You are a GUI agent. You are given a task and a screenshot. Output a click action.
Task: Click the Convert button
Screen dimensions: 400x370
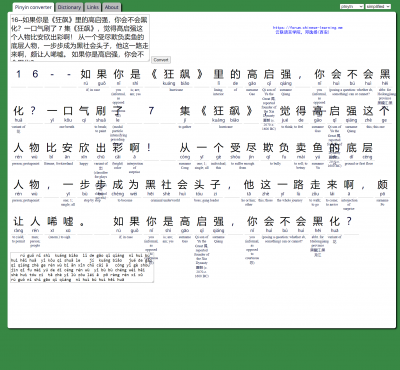[x=161, y=60]
